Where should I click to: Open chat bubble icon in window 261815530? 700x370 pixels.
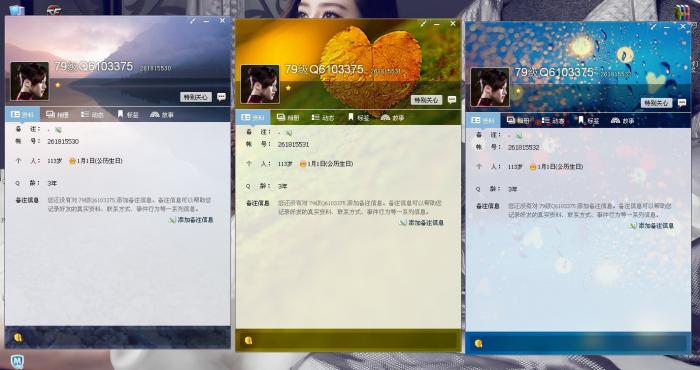click(221, 97)
